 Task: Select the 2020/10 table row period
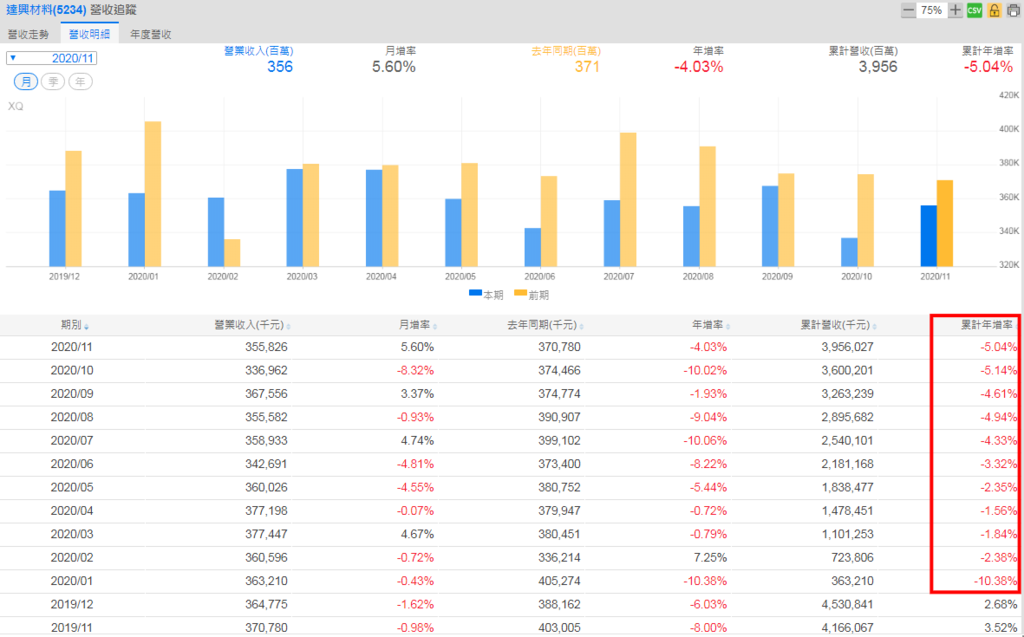coord(72,370)
